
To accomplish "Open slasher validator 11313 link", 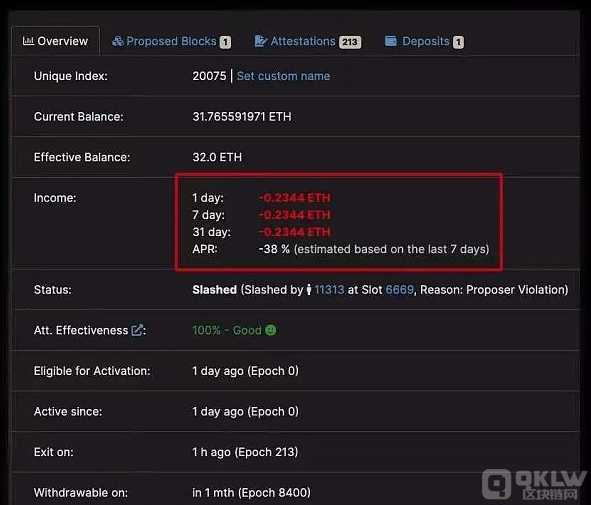I will click(329, 289).
